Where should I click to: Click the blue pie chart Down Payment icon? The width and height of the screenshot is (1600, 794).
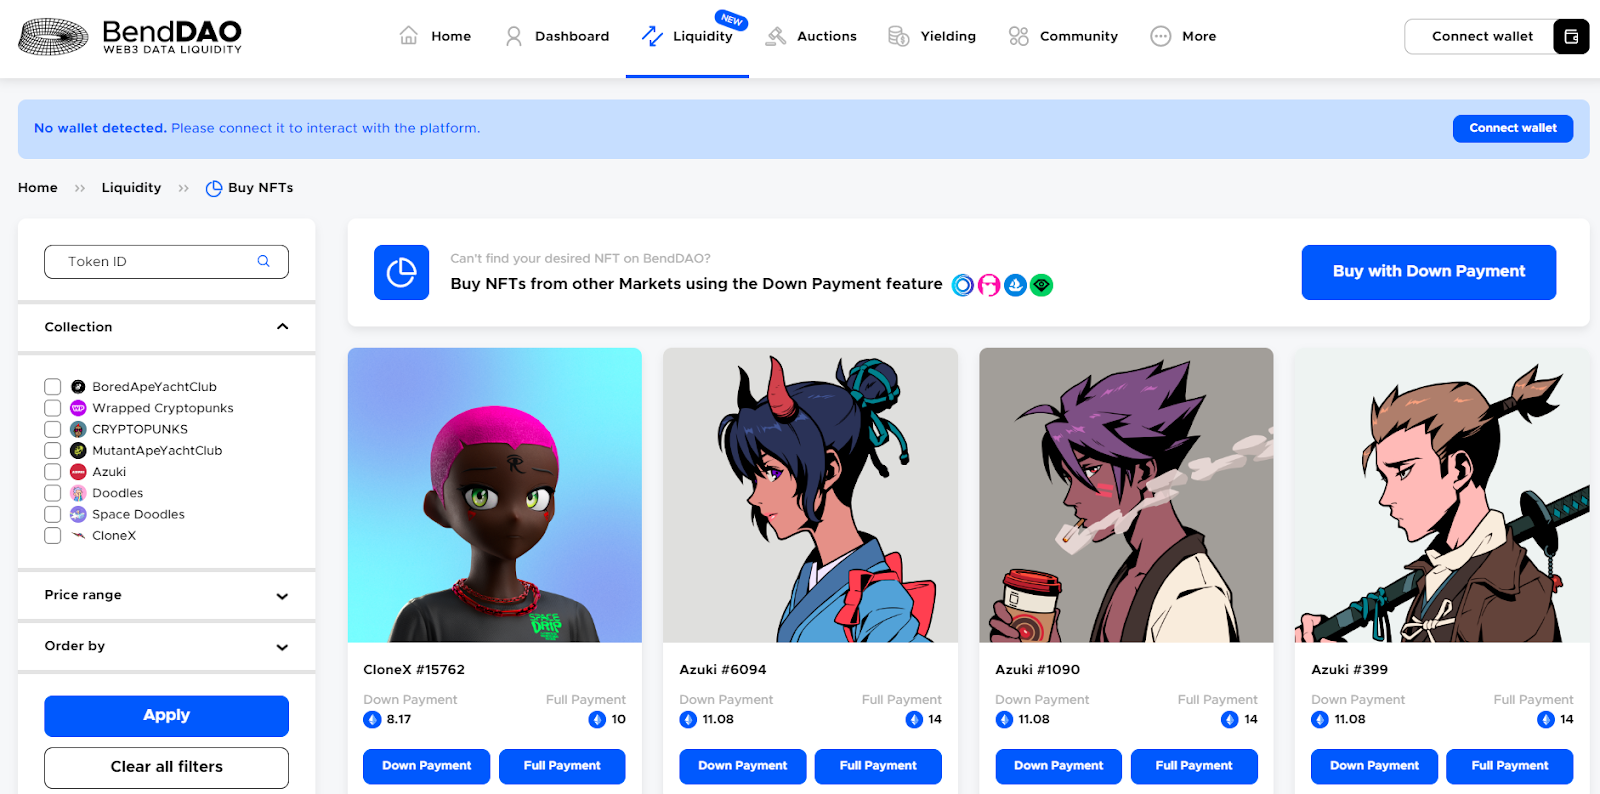(x=401, y=272)
